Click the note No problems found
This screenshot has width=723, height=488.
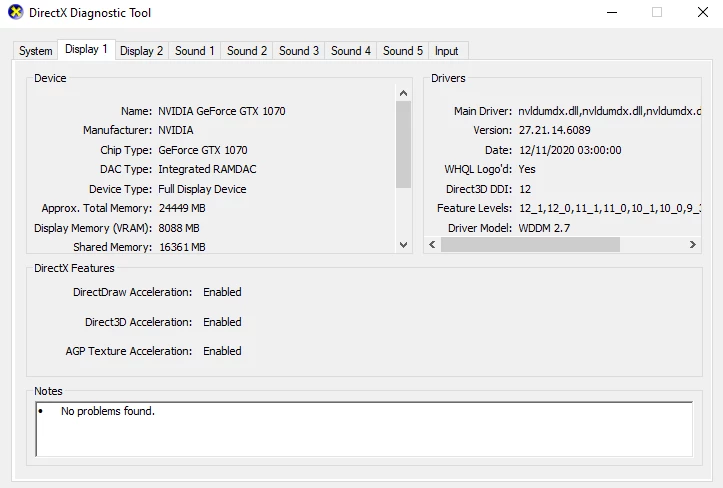point(108,411)
